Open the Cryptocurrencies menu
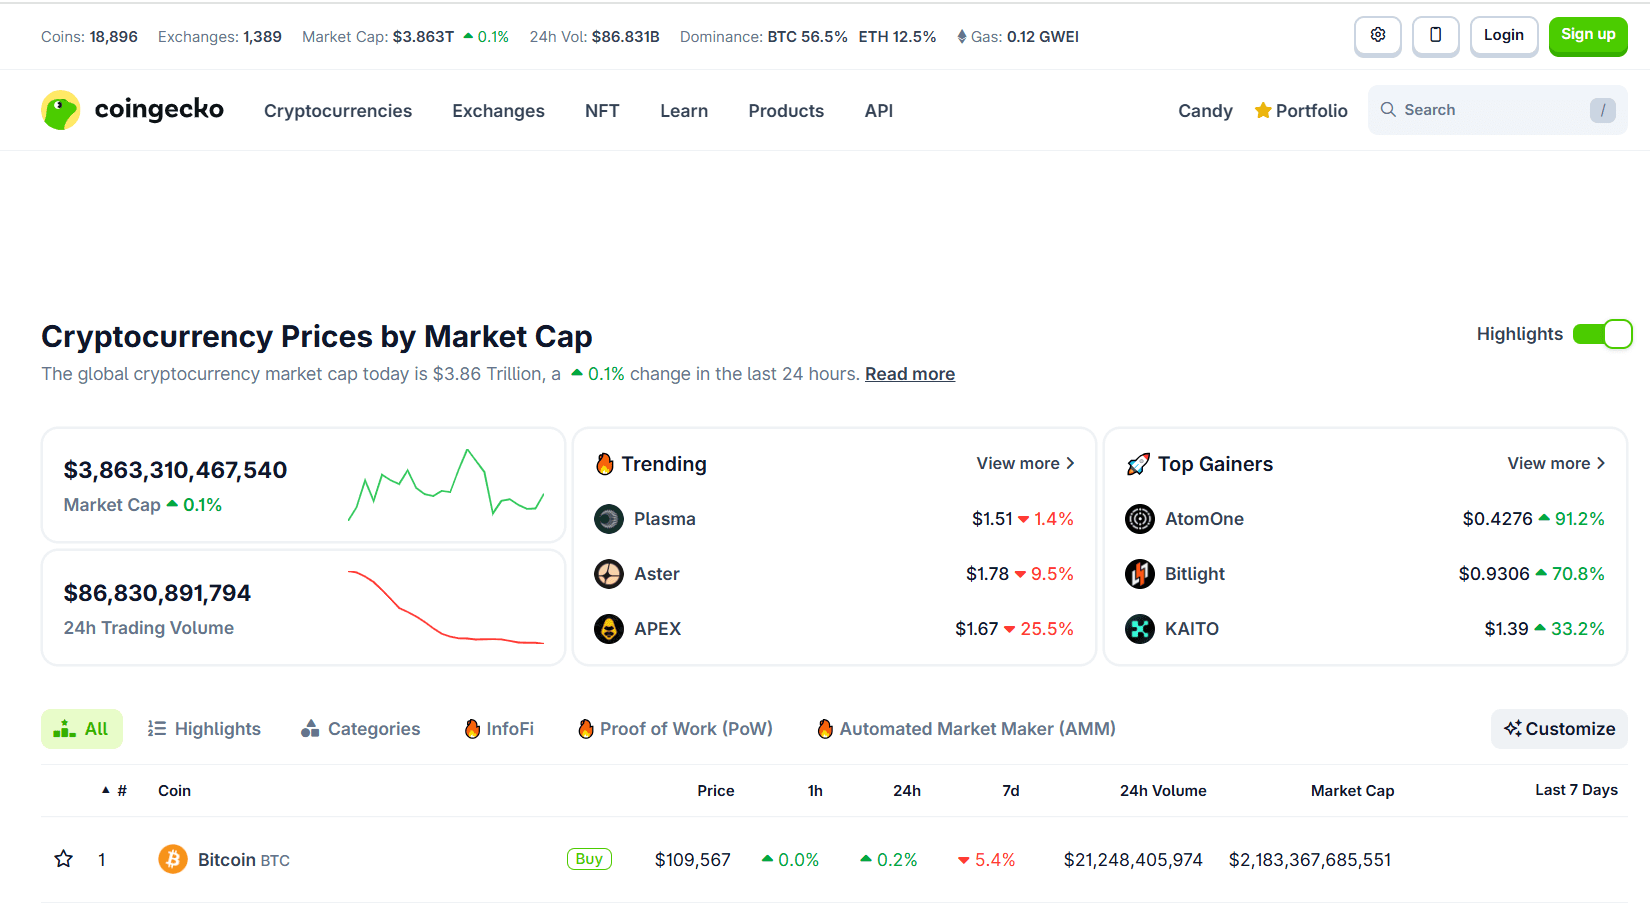This screenshot has height=915, width=1650. tap(338, 111)
